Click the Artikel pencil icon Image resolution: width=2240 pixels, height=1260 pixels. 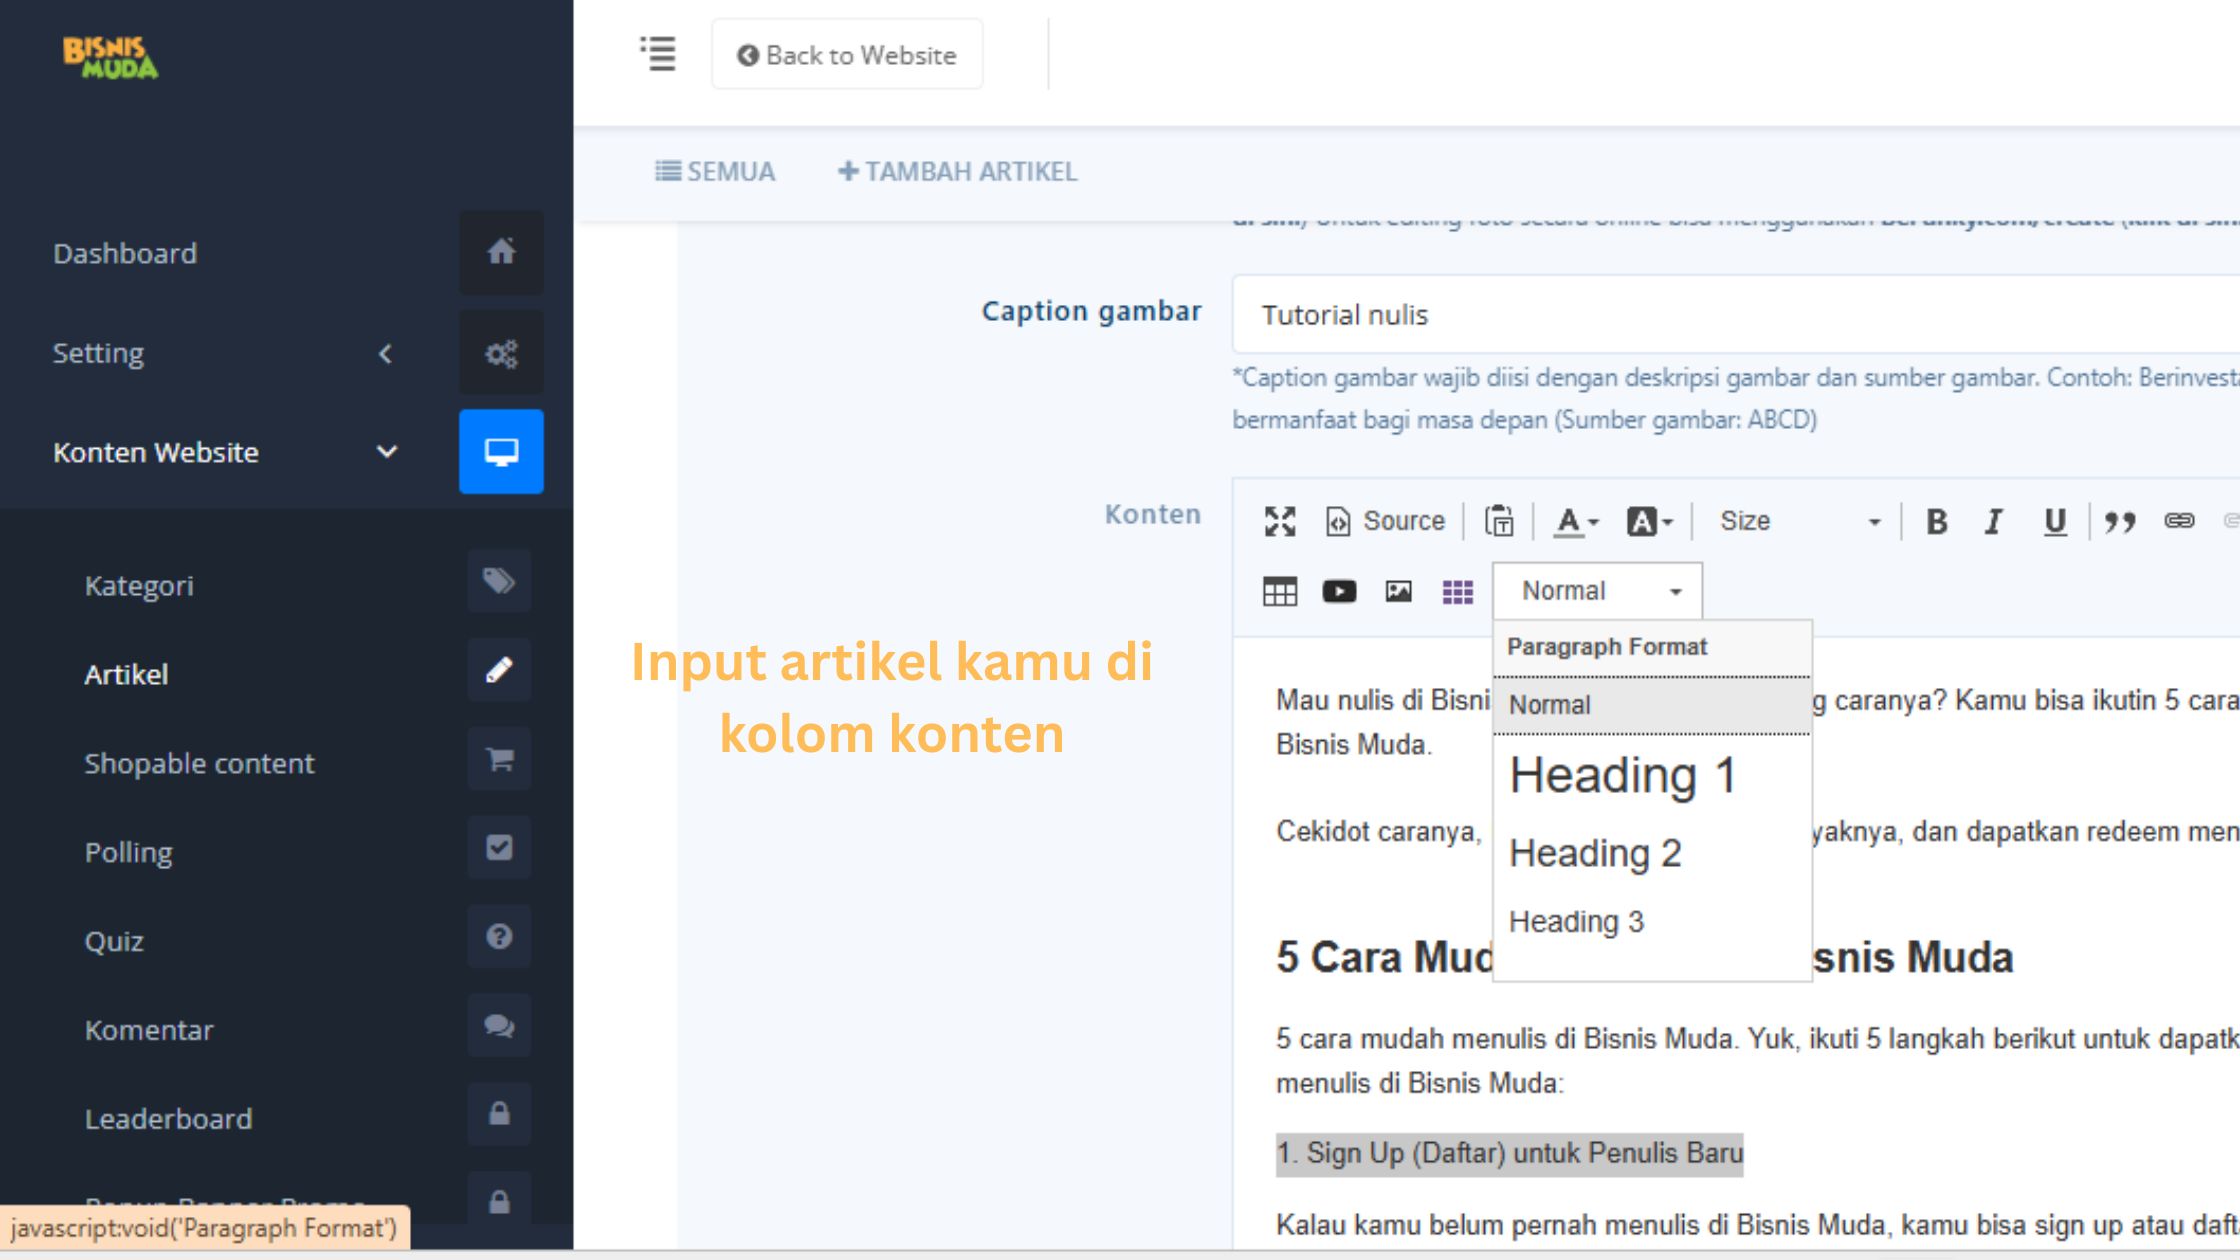(x=499, y=670)
